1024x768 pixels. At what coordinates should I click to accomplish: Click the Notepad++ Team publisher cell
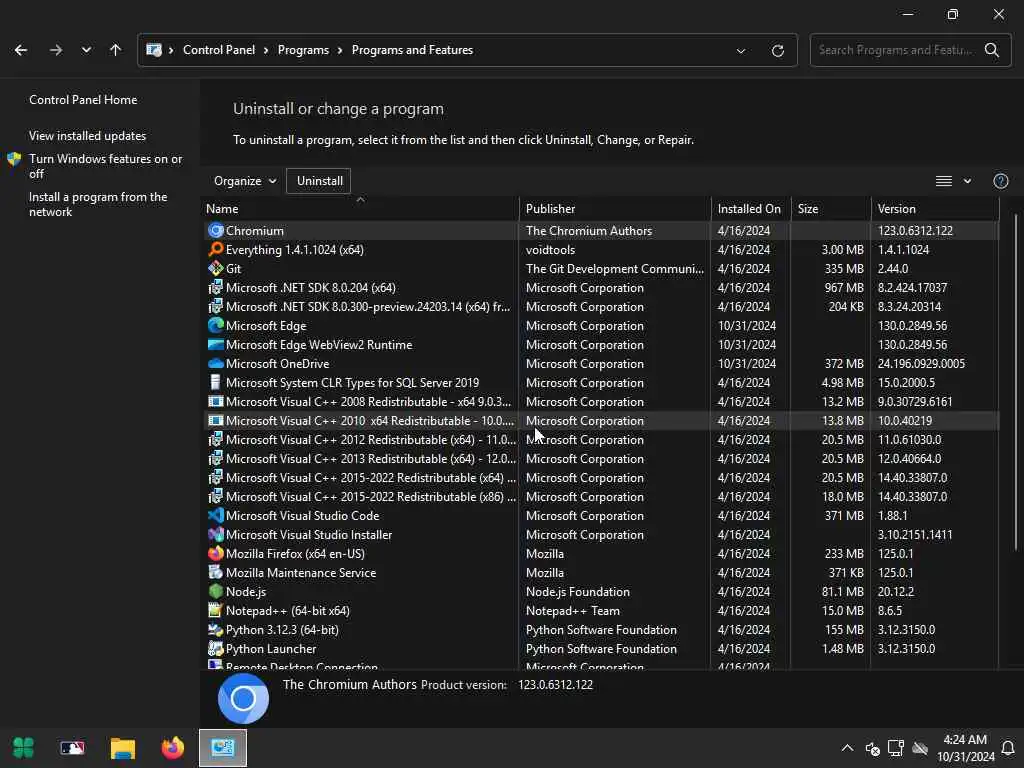pos(573,611)
